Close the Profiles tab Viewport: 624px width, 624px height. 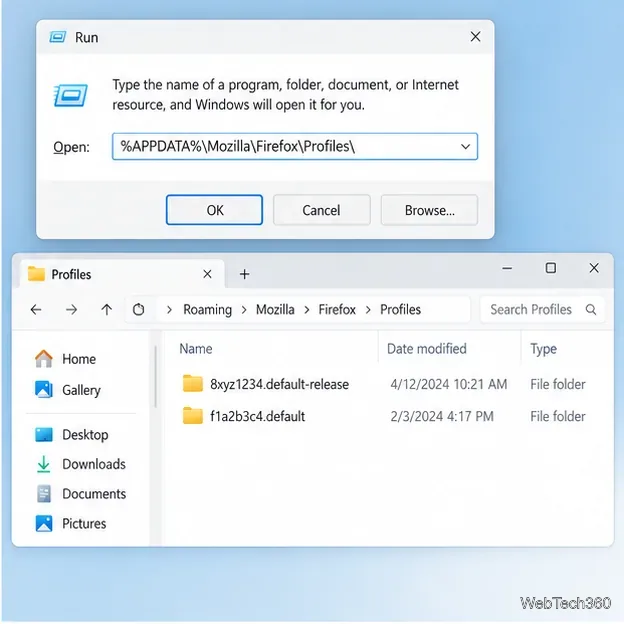207,274
